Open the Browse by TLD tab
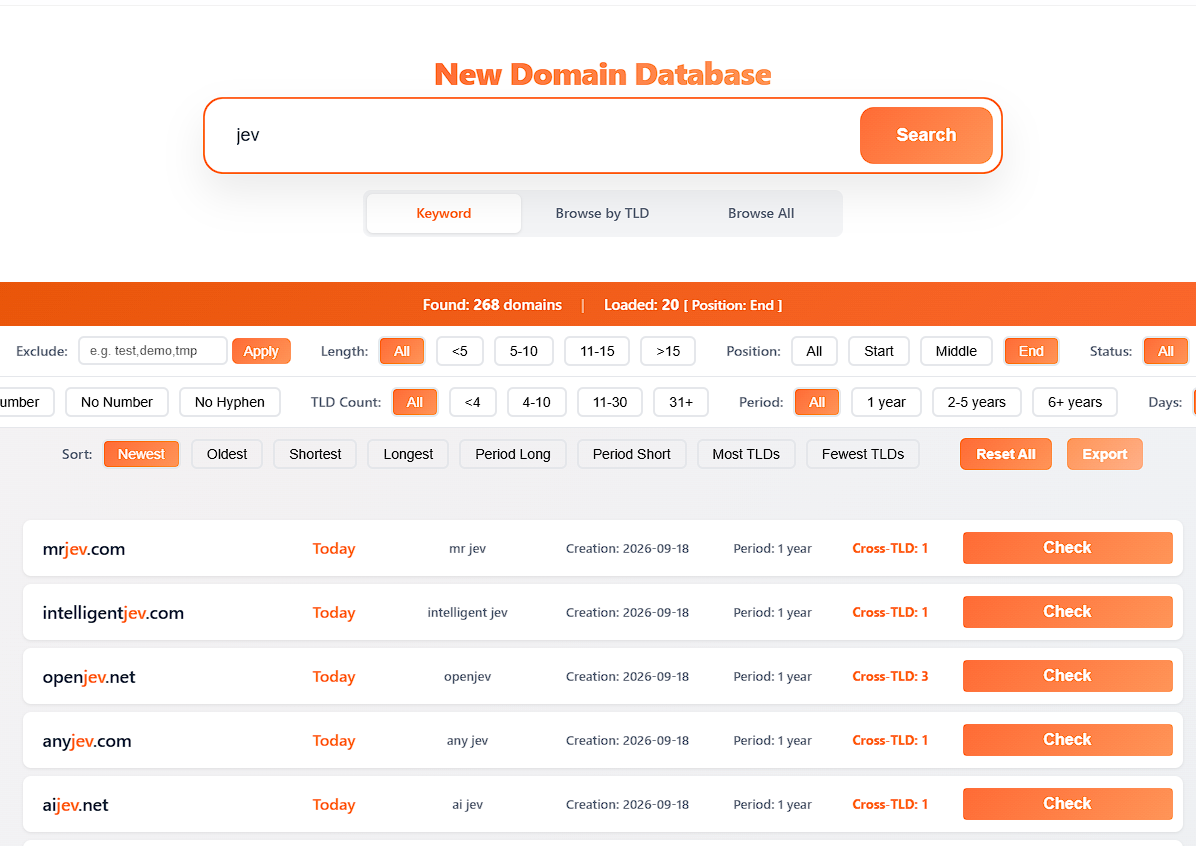 coord(602,214)
